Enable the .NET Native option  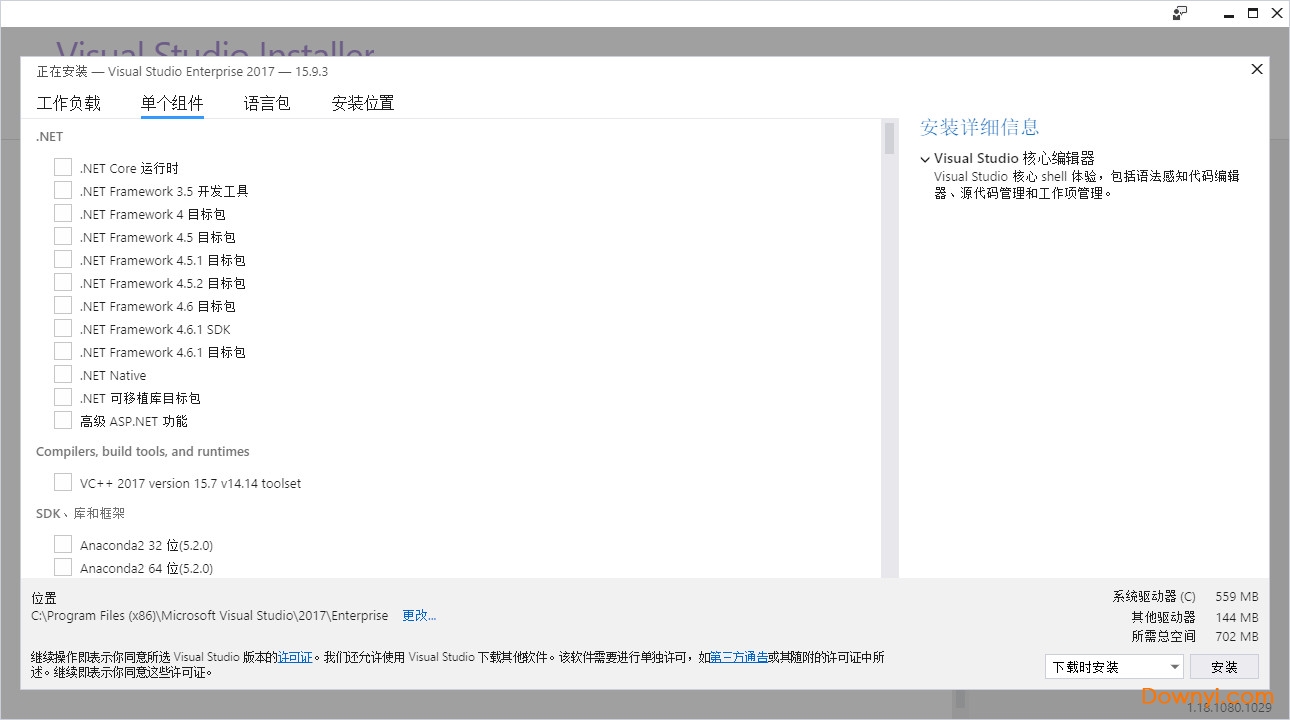pyautogui.click(x=63, y=374)
